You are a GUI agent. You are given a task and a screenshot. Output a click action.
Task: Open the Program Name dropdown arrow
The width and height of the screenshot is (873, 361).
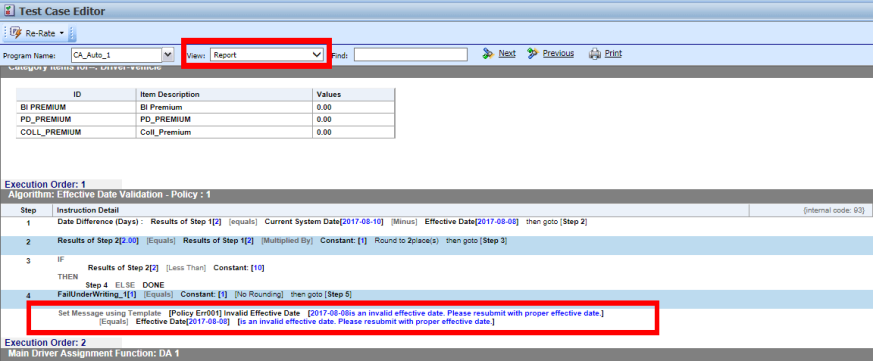point(168,54)
